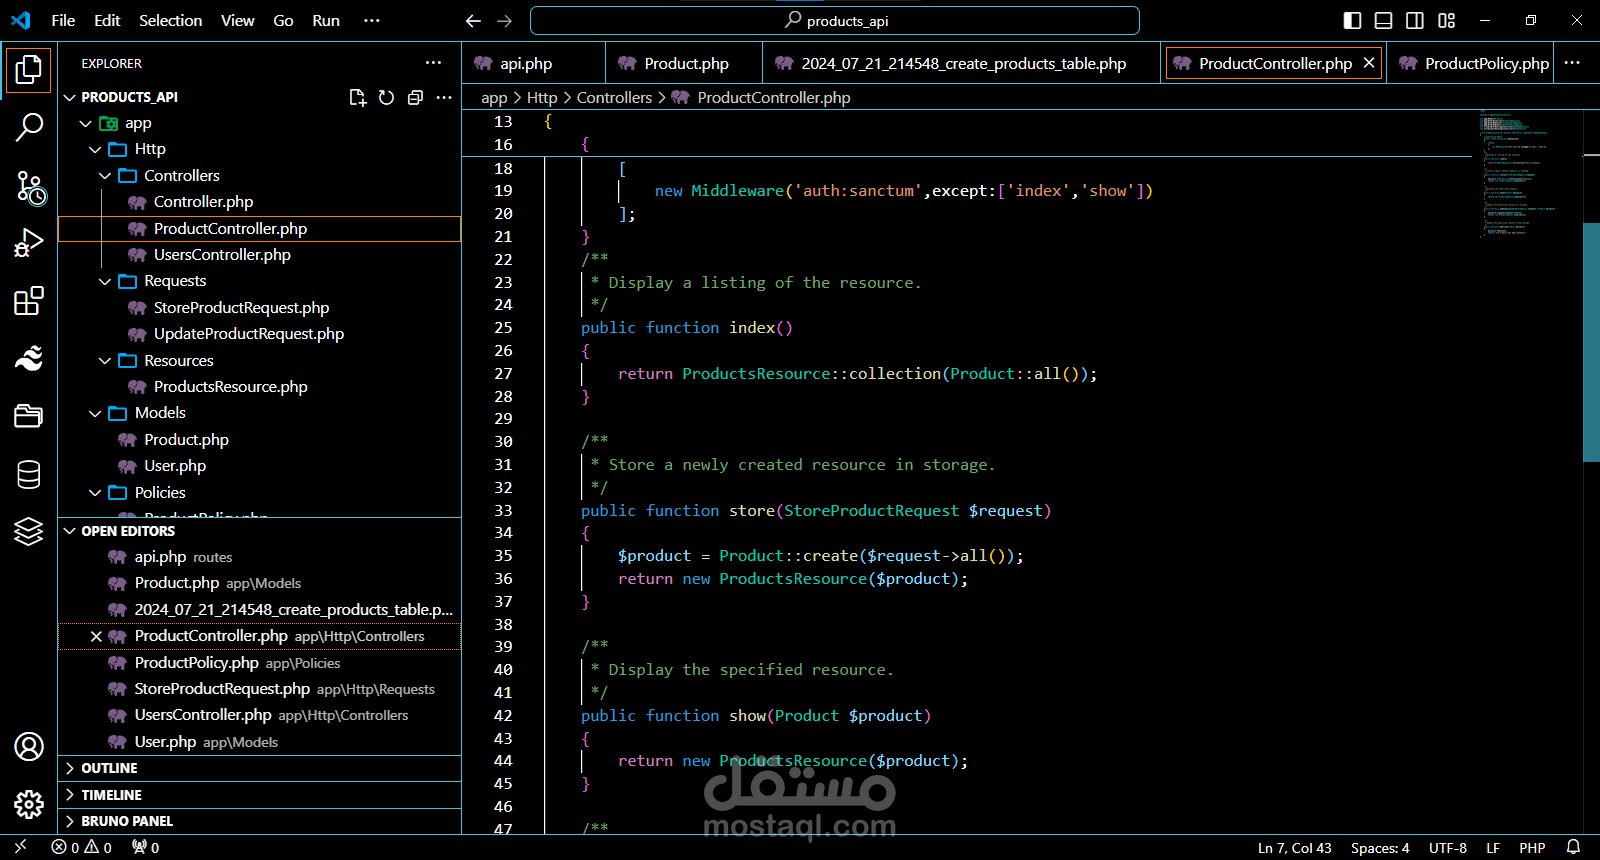
Task: Open Source Control view icon
Action: tap(29, 186)
